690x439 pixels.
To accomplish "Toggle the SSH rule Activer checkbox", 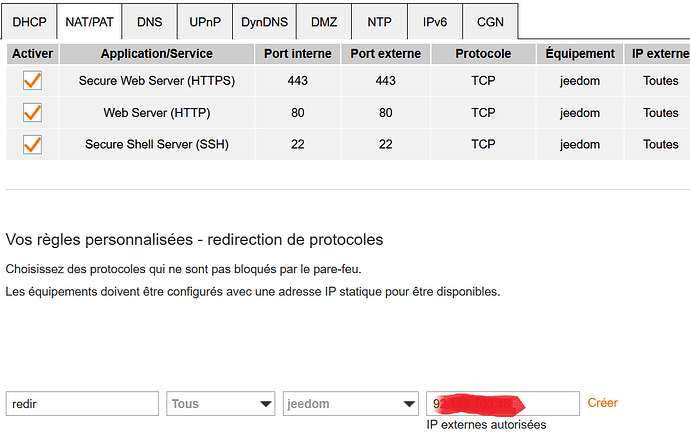I will [31, 145].
